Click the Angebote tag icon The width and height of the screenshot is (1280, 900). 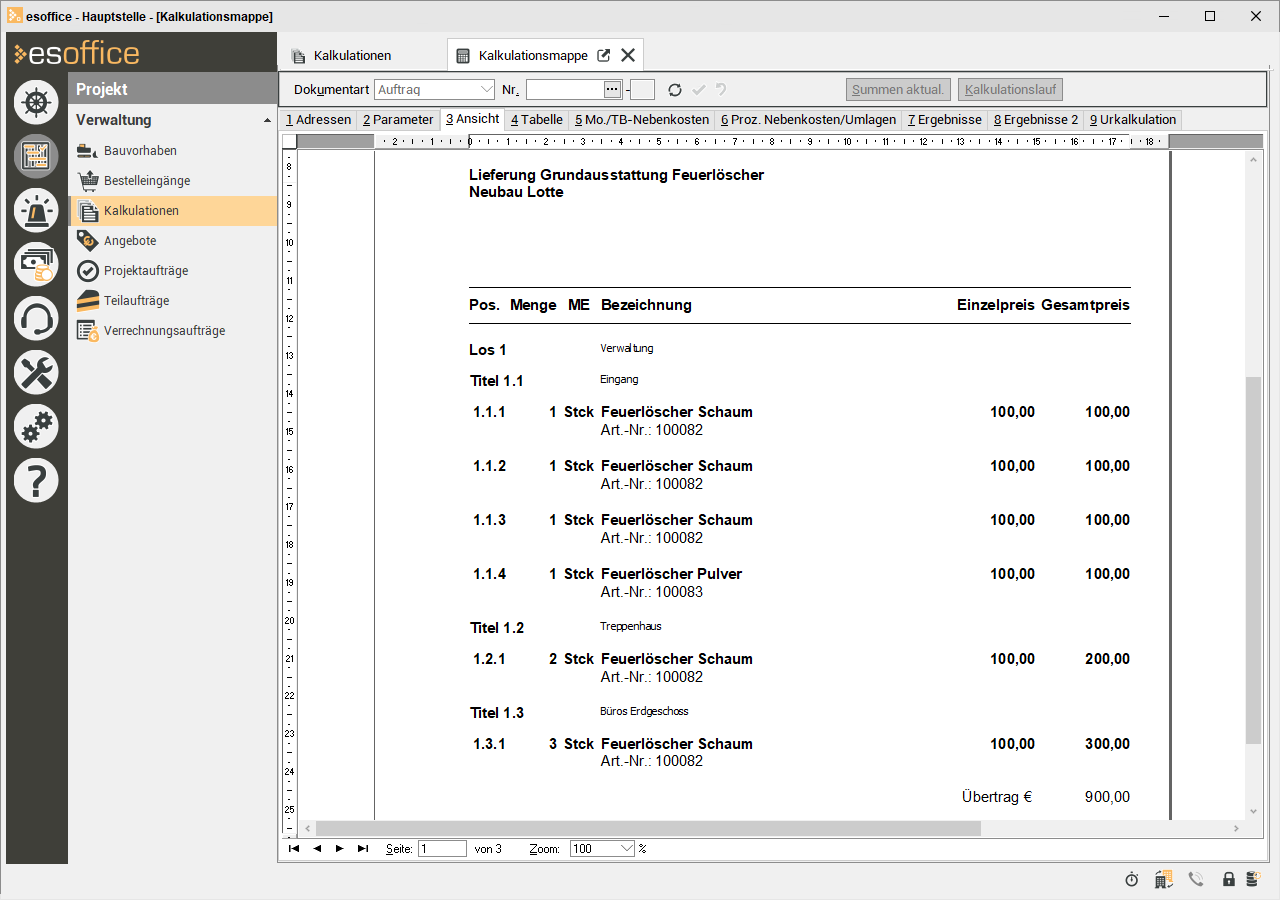tap(87, 241)
